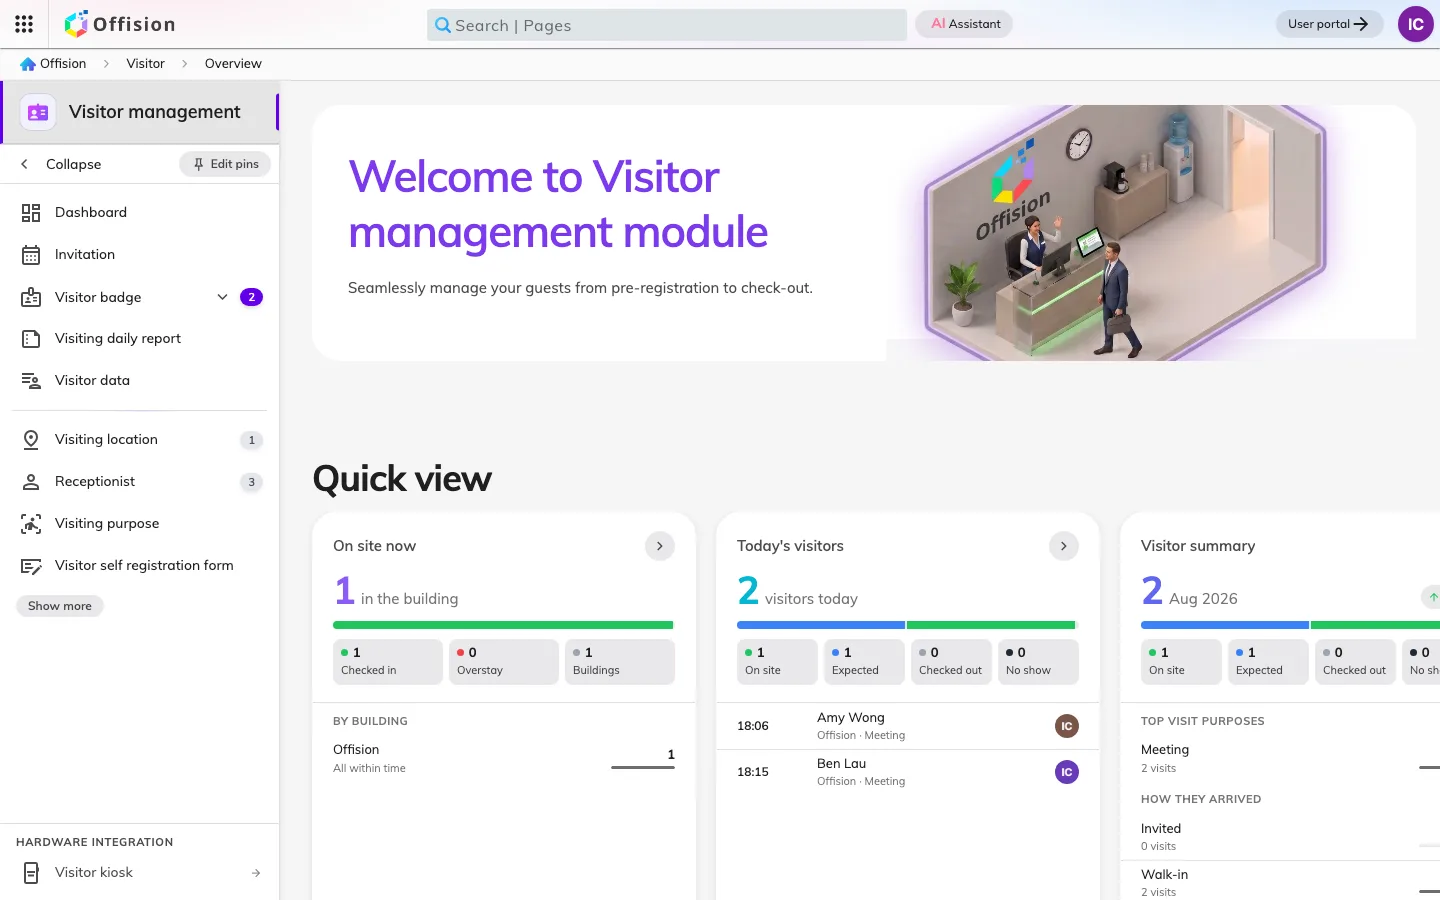Click the Invitation calendar icon
The image size is (1440, 900).
(31, 255)
